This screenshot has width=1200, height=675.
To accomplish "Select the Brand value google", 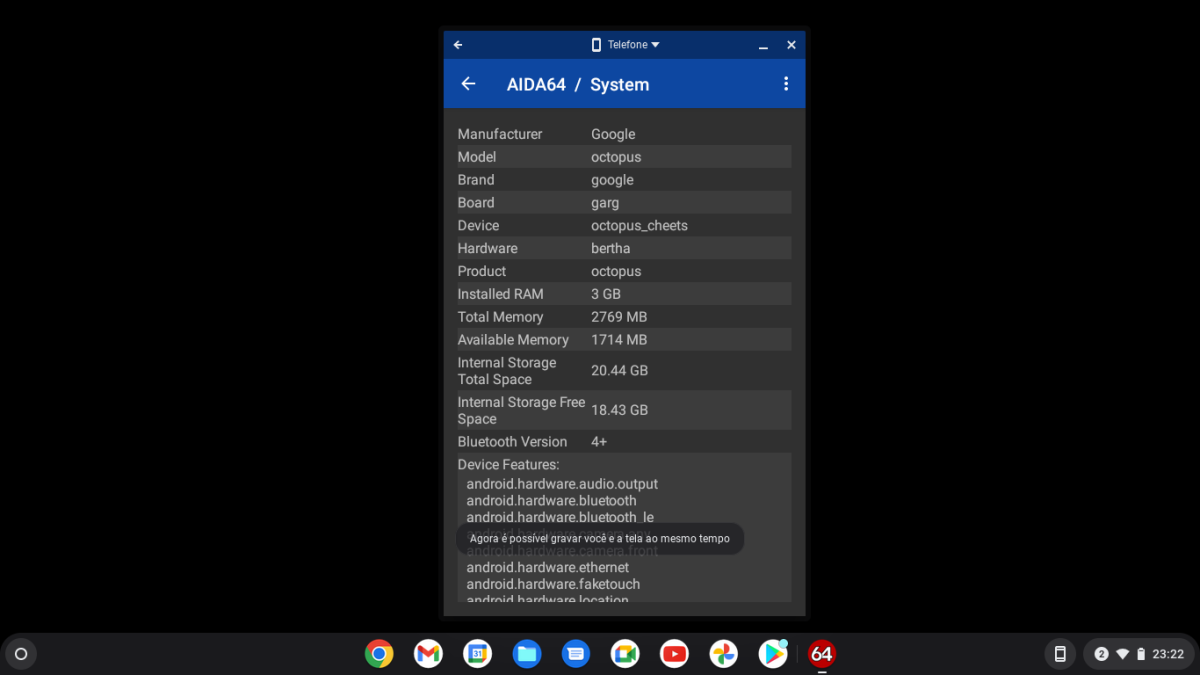I will coord(612,180).
